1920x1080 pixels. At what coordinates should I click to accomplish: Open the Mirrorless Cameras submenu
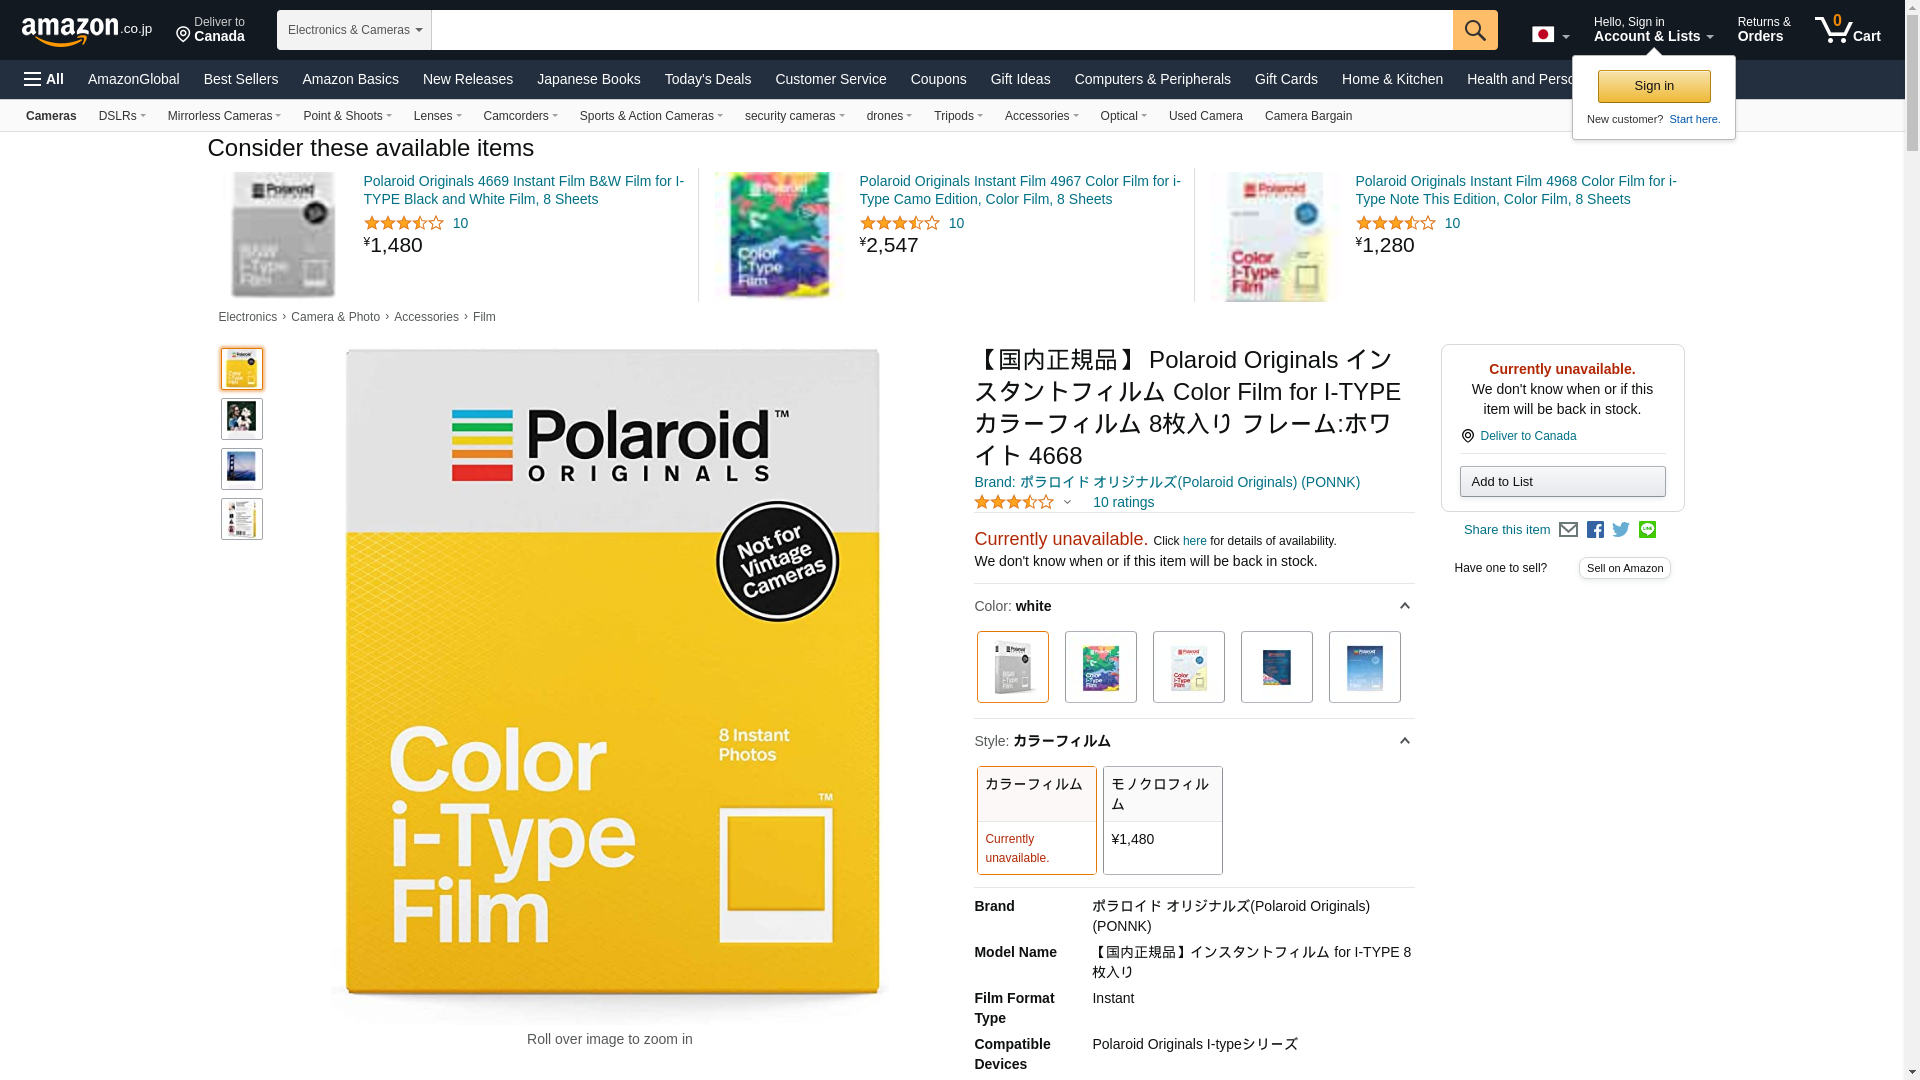tap(224, 116)
